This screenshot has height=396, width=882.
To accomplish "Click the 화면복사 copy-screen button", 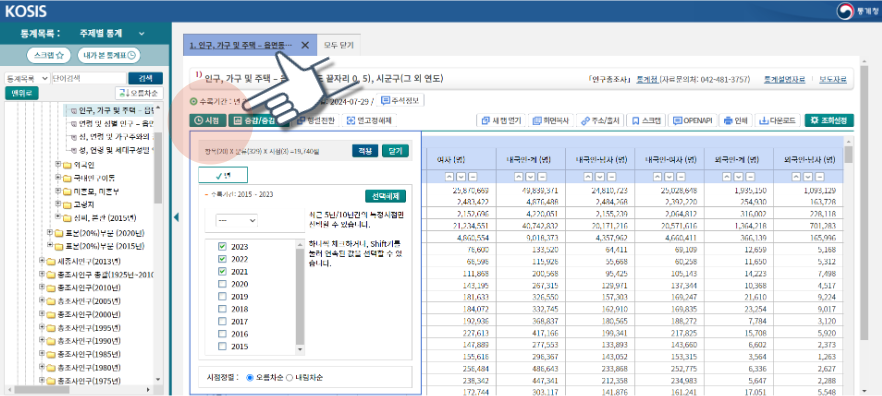I will (551, 120).
